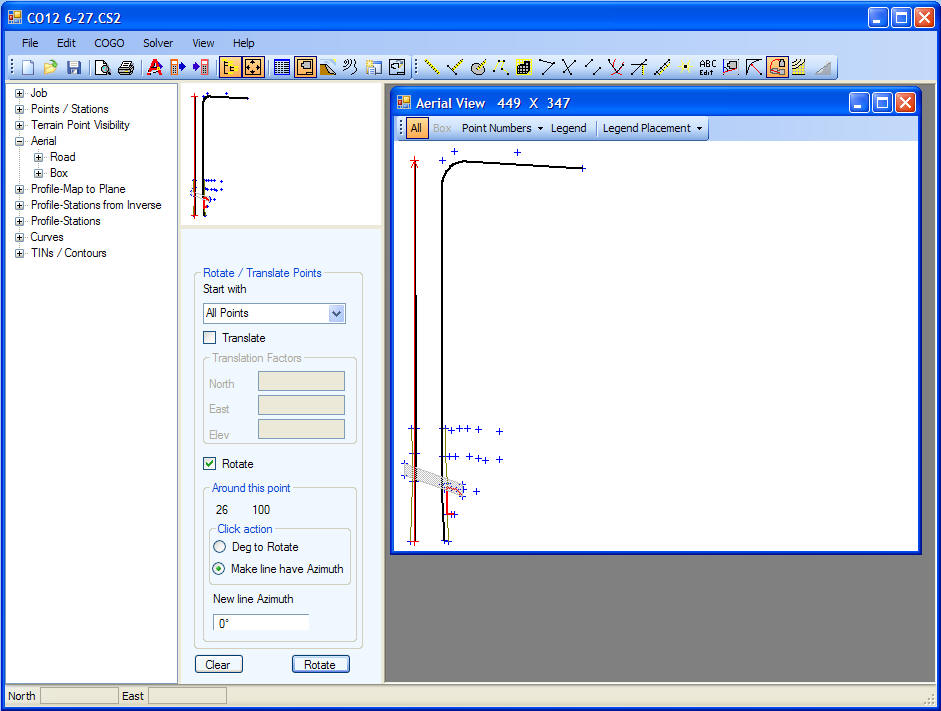Click the New file icon in toolbar

point(28,67)
